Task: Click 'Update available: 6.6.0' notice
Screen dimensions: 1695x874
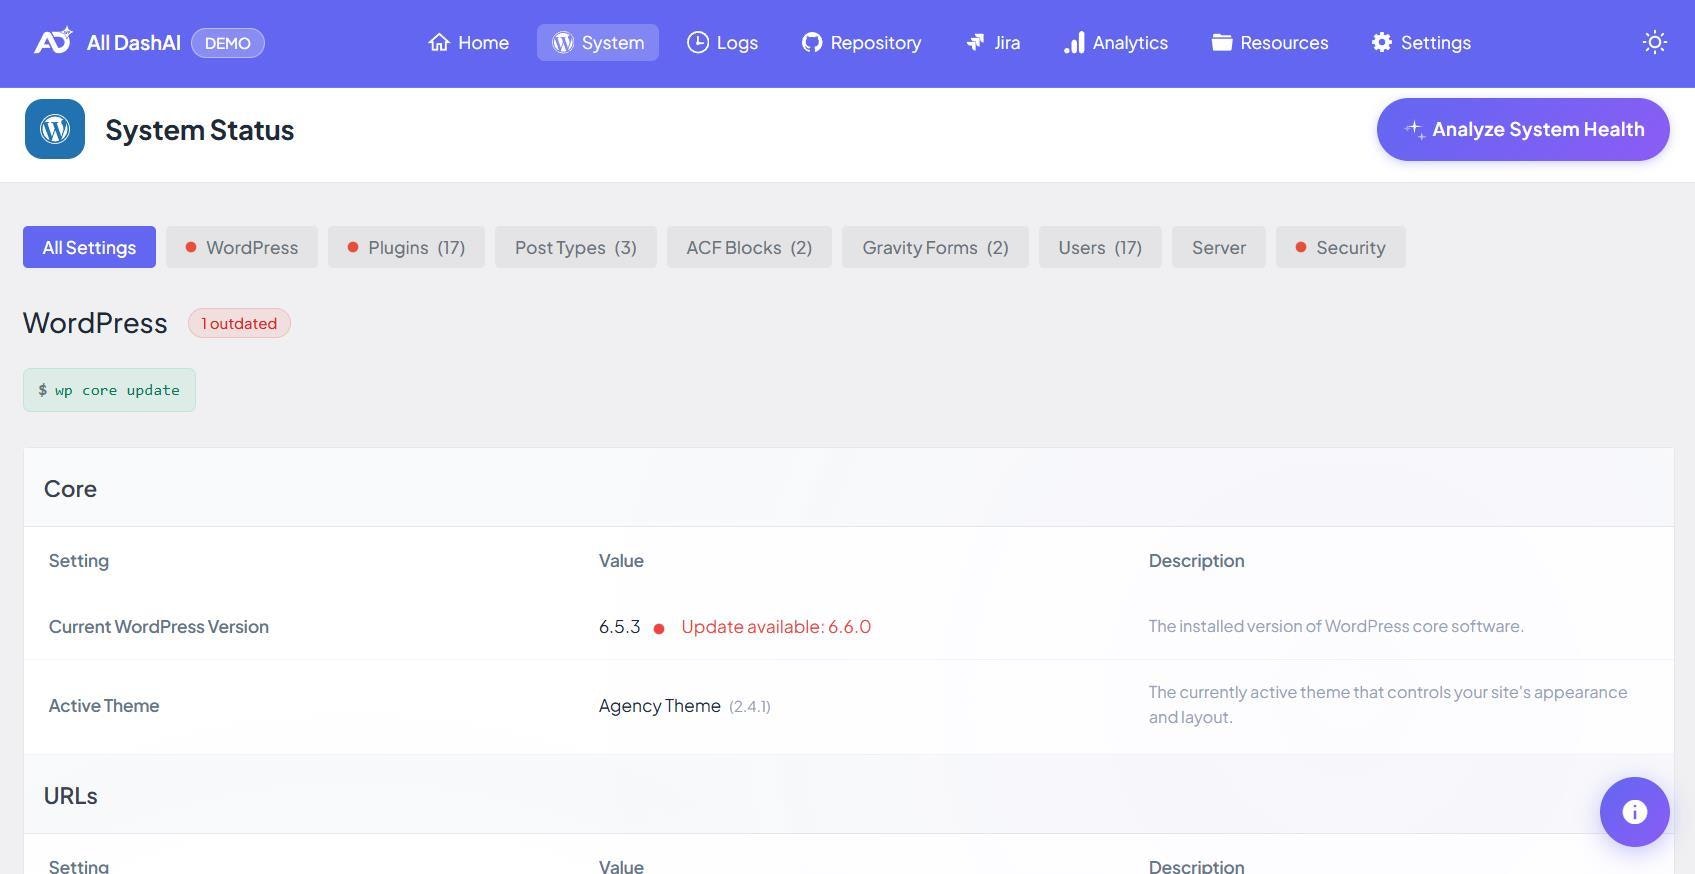Action: (x=776, y=626)
